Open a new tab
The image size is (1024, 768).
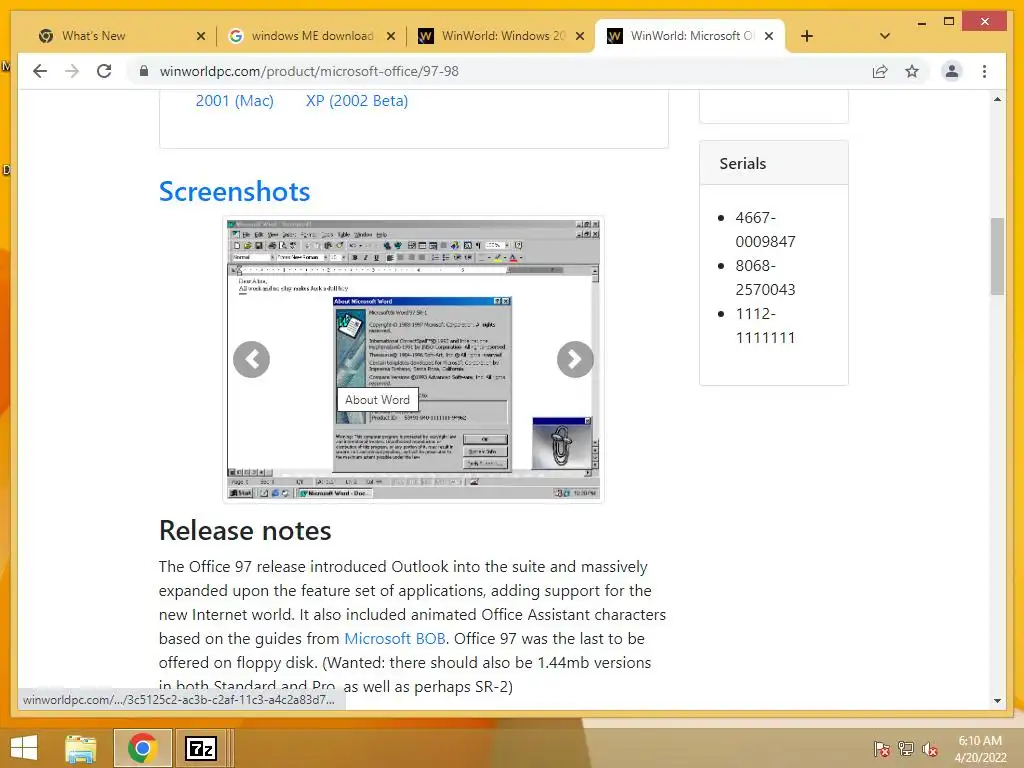[x=807, y=36]
